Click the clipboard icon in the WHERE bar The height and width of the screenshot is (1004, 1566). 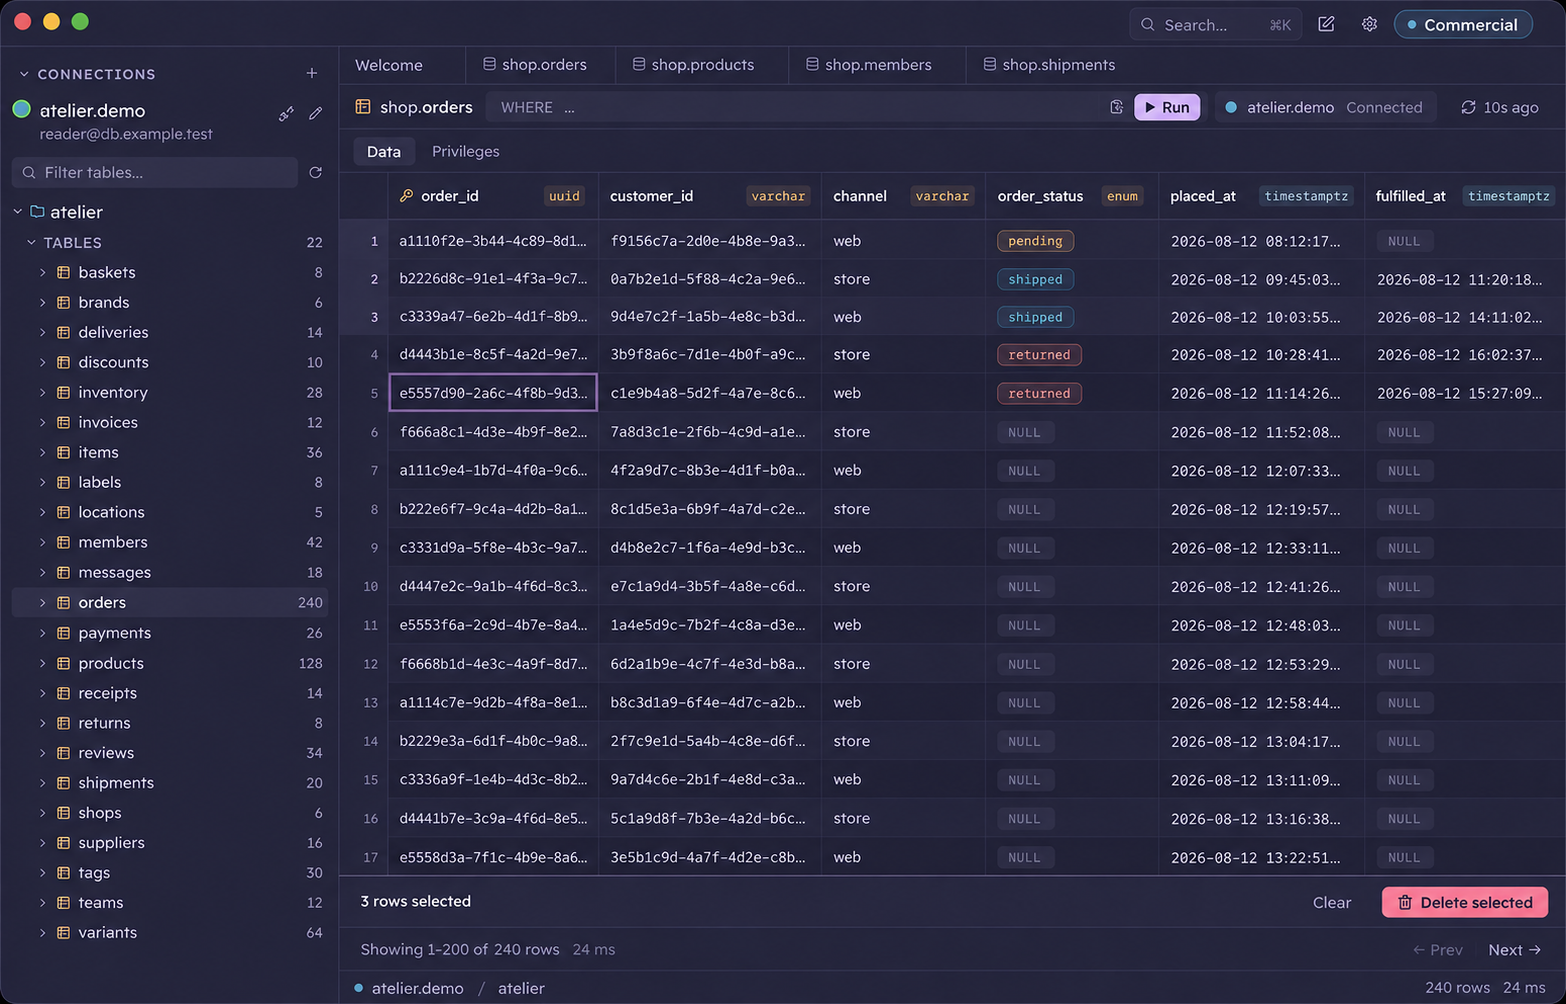click(x=1116, y=107)
